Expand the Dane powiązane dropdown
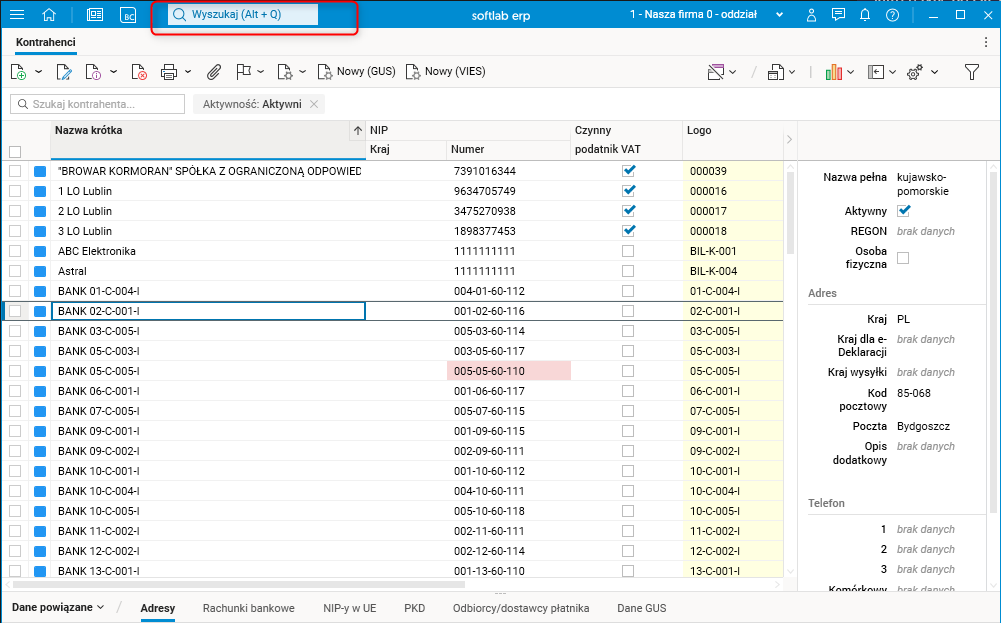The image size is (1001, 623). 58,607
